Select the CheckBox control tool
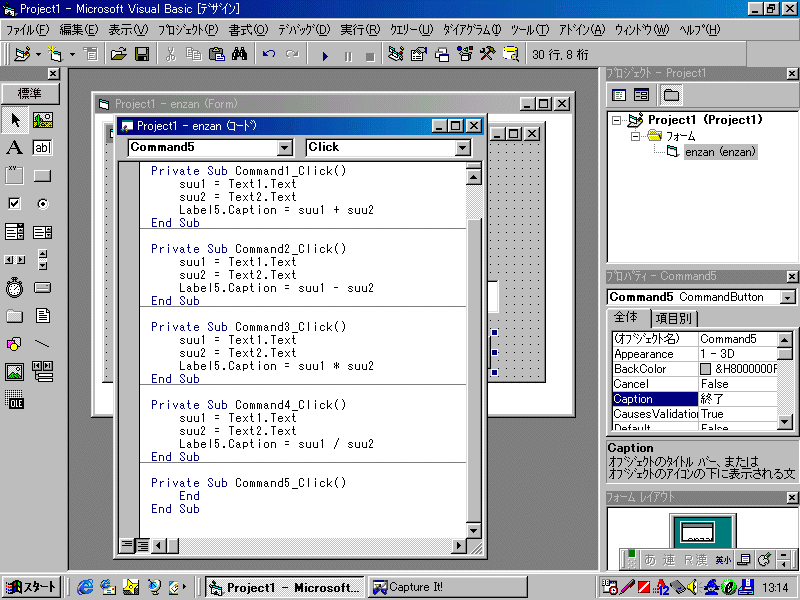Image resolution: width=800 pixels, height=600 pixels. click(x=15, y=204)
